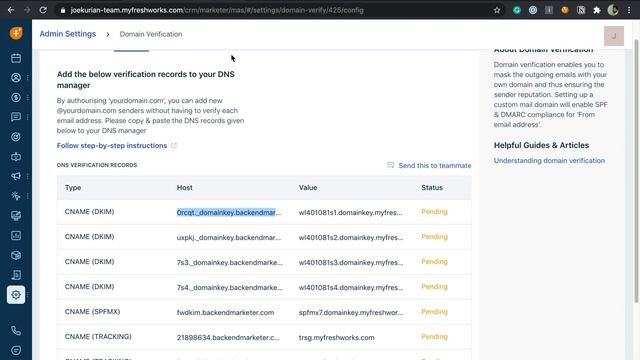Screen dimensions: 640x360
Task: Click the Status column header
Action: point(432,187)
